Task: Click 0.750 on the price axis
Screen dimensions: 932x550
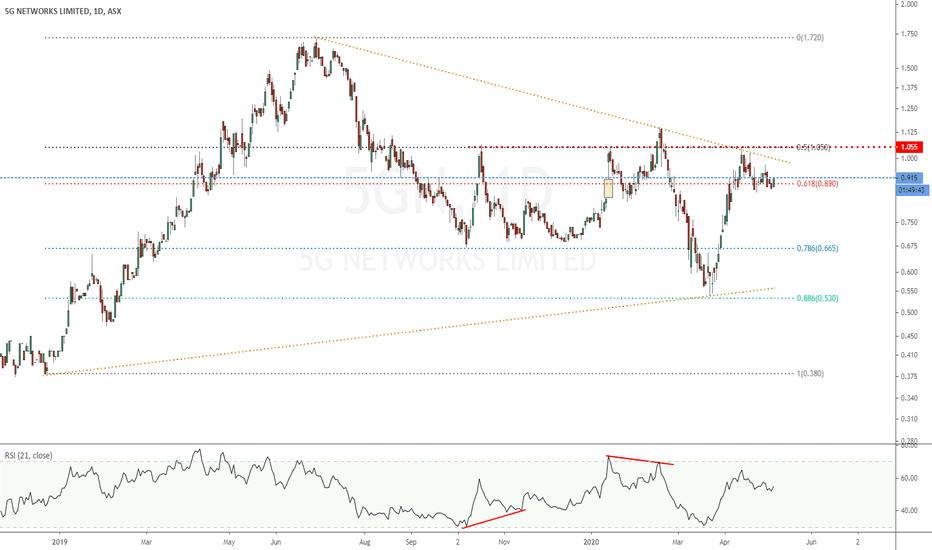Action: coord(909,222)
